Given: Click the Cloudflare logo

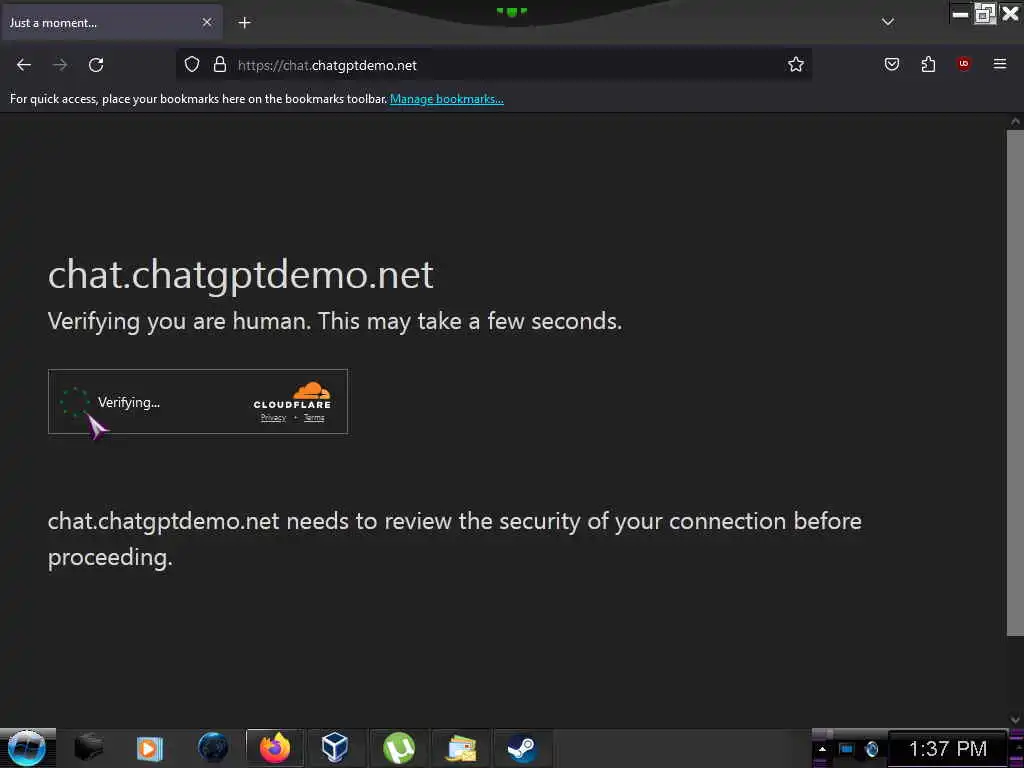Looking at the screenshot, I should [x=293, y=395].
